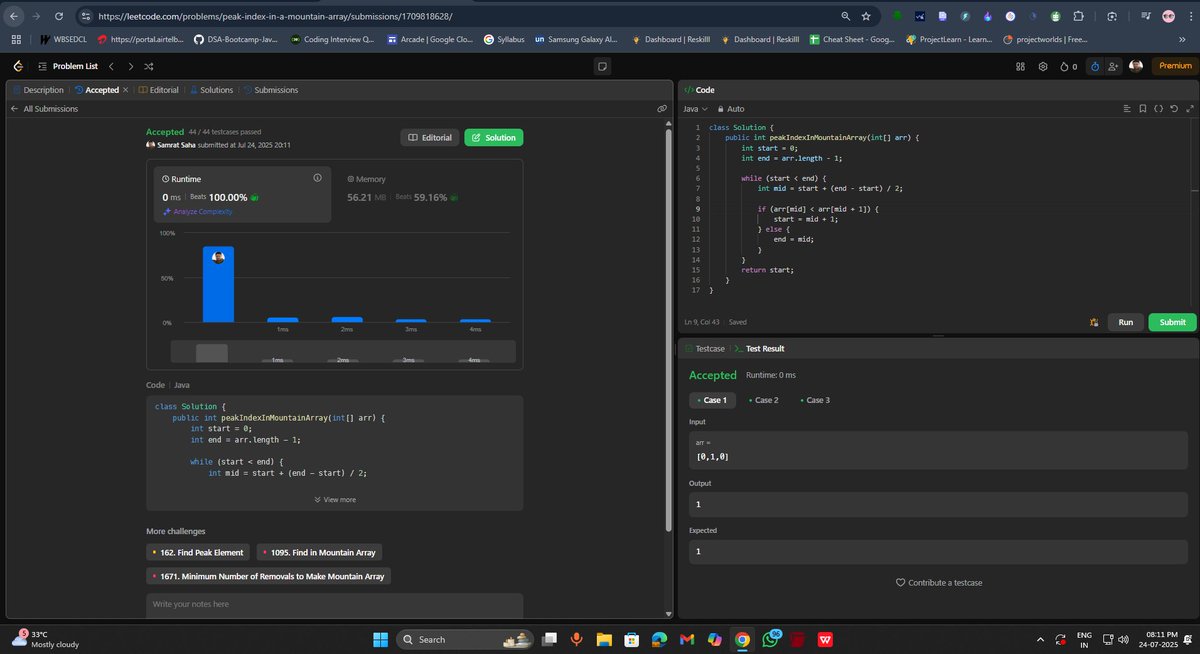Open the layout grid icon in header
This screenshot has height=654, width=1200.
tap(1021, 66)
